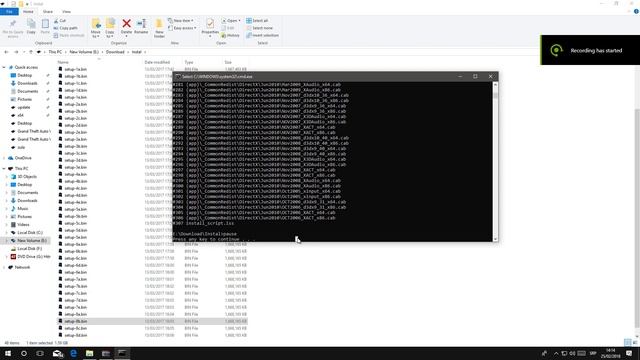Click Pin to Quick access icon
The width and height of the screenshot is (640, 360).
(x=13, y=29)
